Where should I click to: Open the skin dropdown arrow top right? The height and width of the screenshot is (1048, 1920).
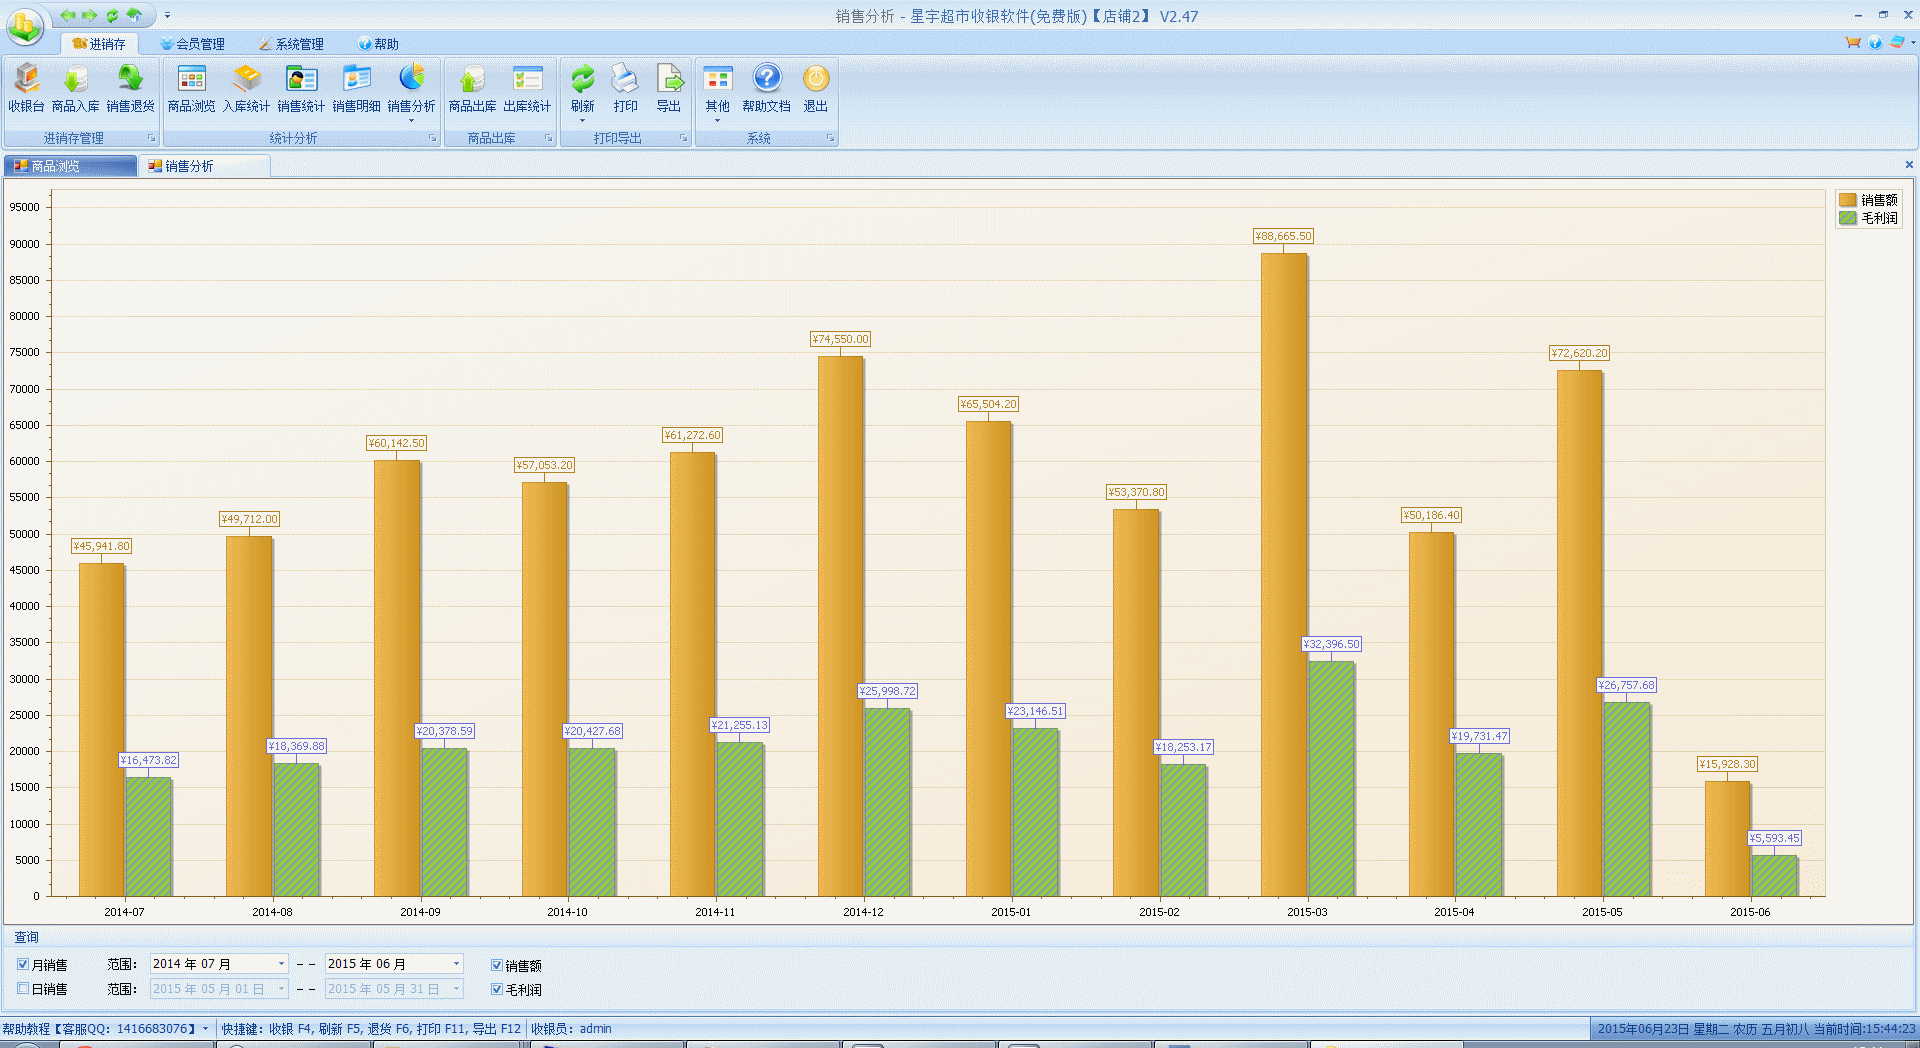1912,42
